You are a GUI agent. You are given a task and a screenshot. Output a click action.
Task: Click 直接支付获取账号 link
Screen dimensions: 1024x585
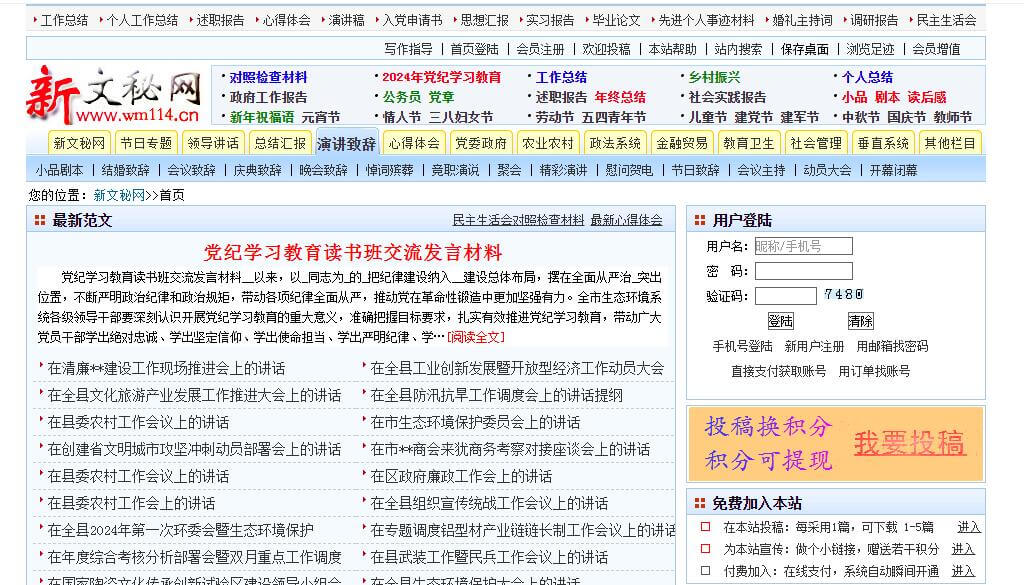[778, 371]
